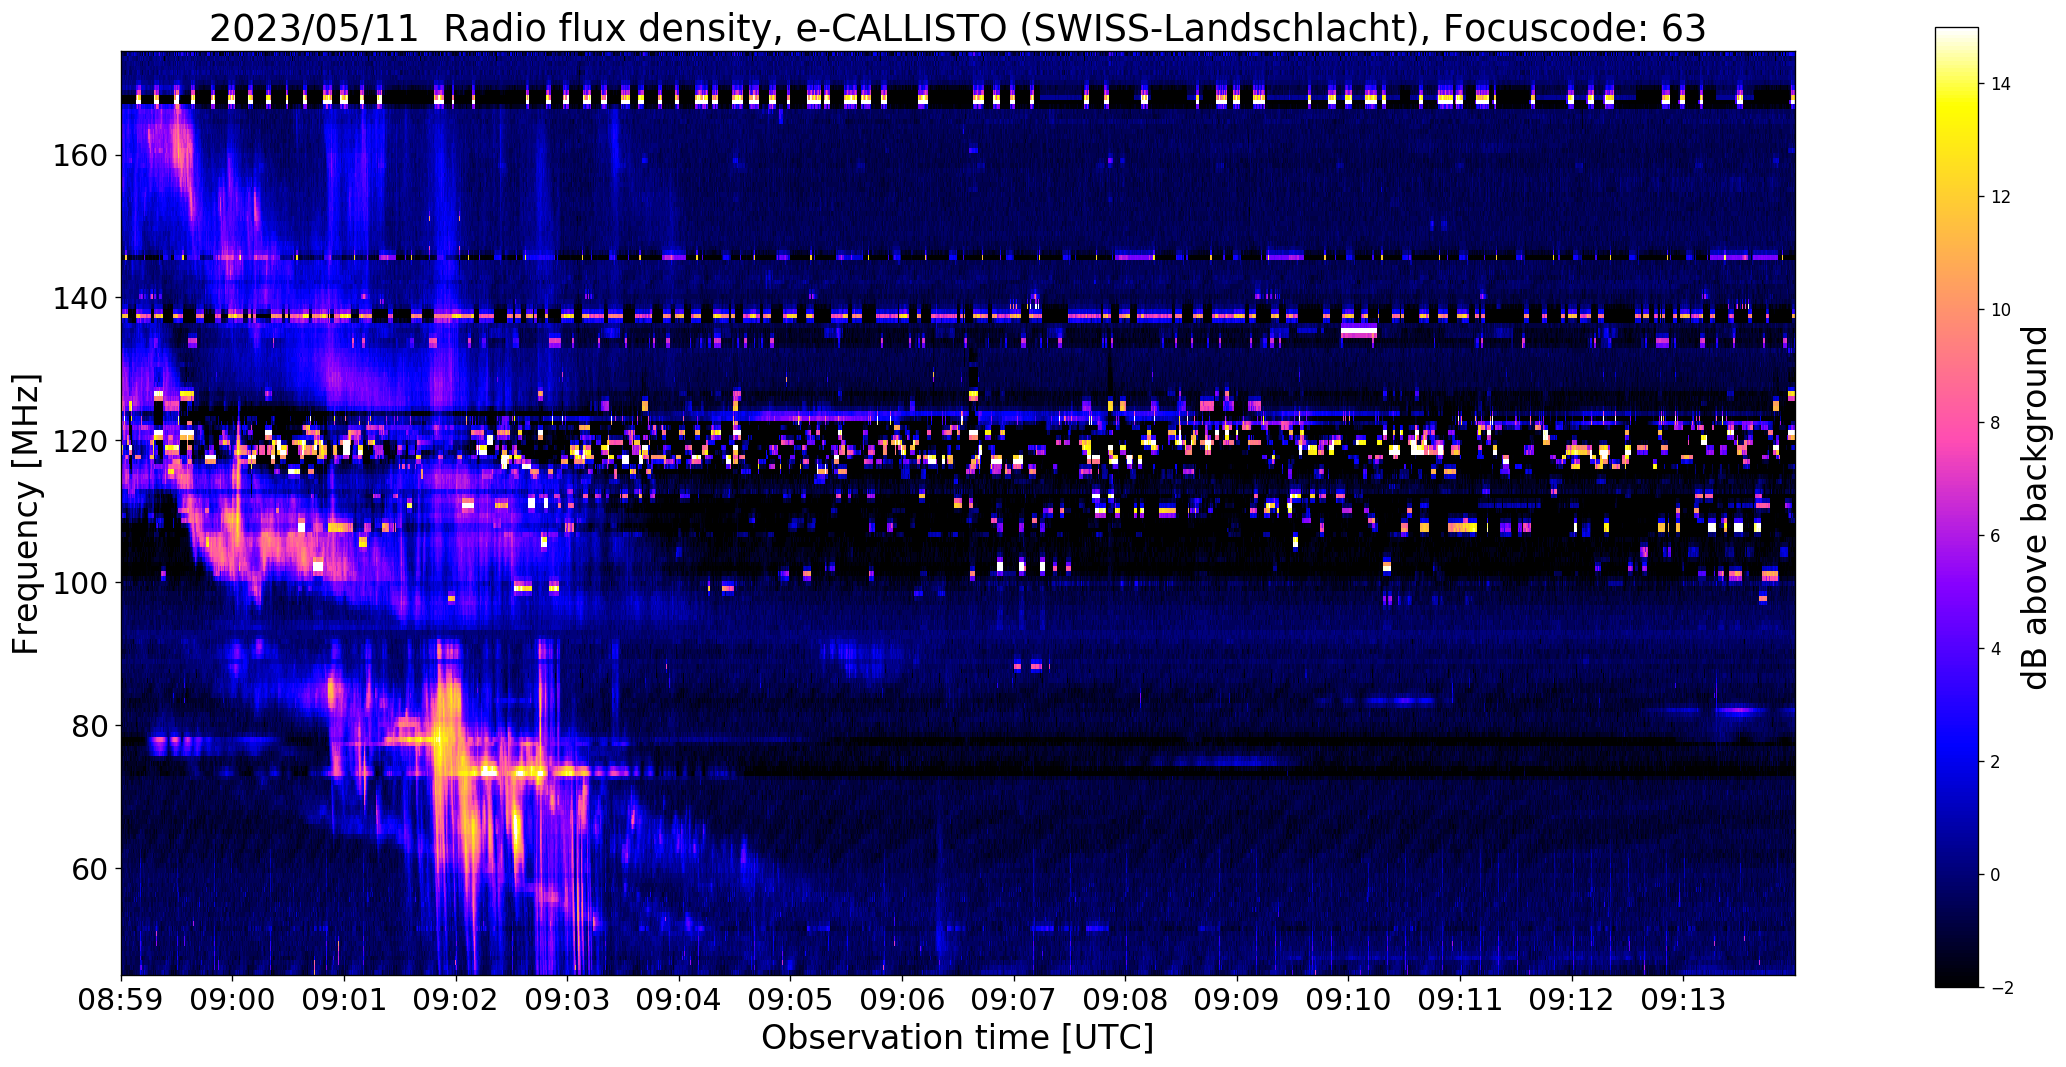Click the 09:09 time tick label
Image resolution: width=2066 pixels, height=1067 pixels.
(x=1237, y=1001)
